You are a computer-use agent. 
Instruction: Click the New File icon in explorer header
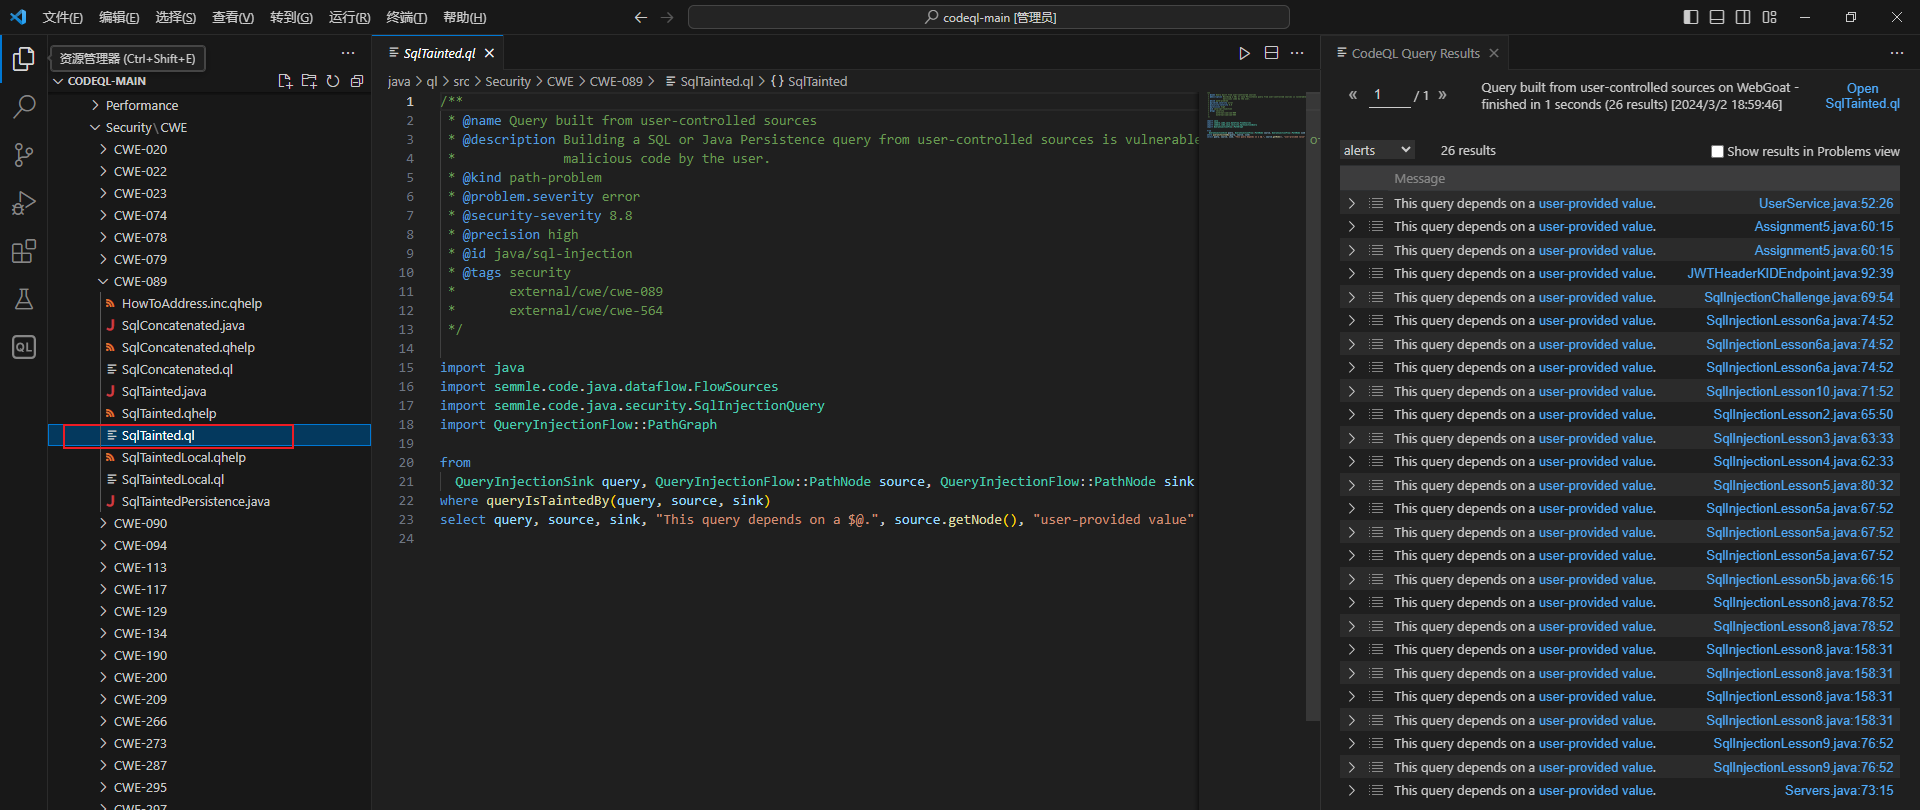pos(285,81)
